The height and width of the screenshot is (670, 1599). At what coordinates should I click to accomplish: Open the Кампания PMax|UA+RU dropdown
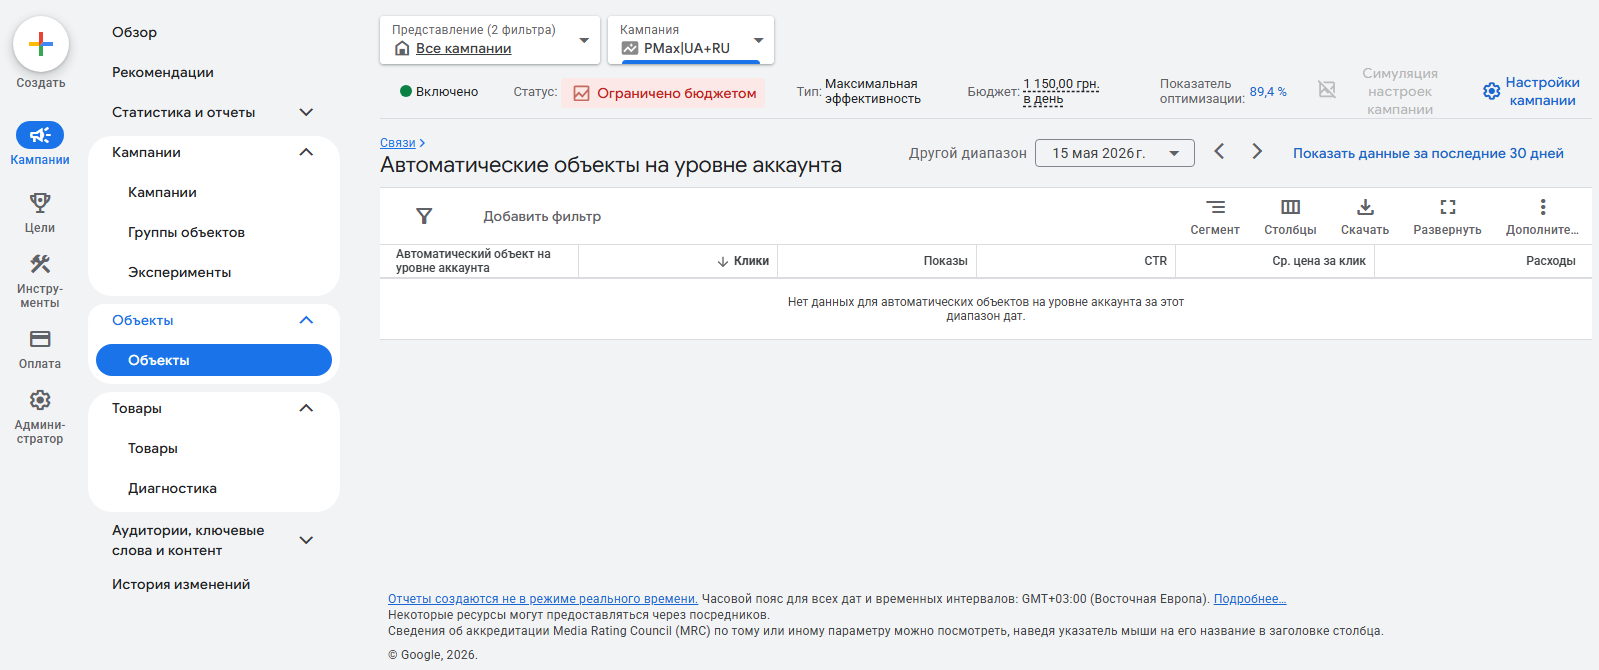tap(691, 40)
